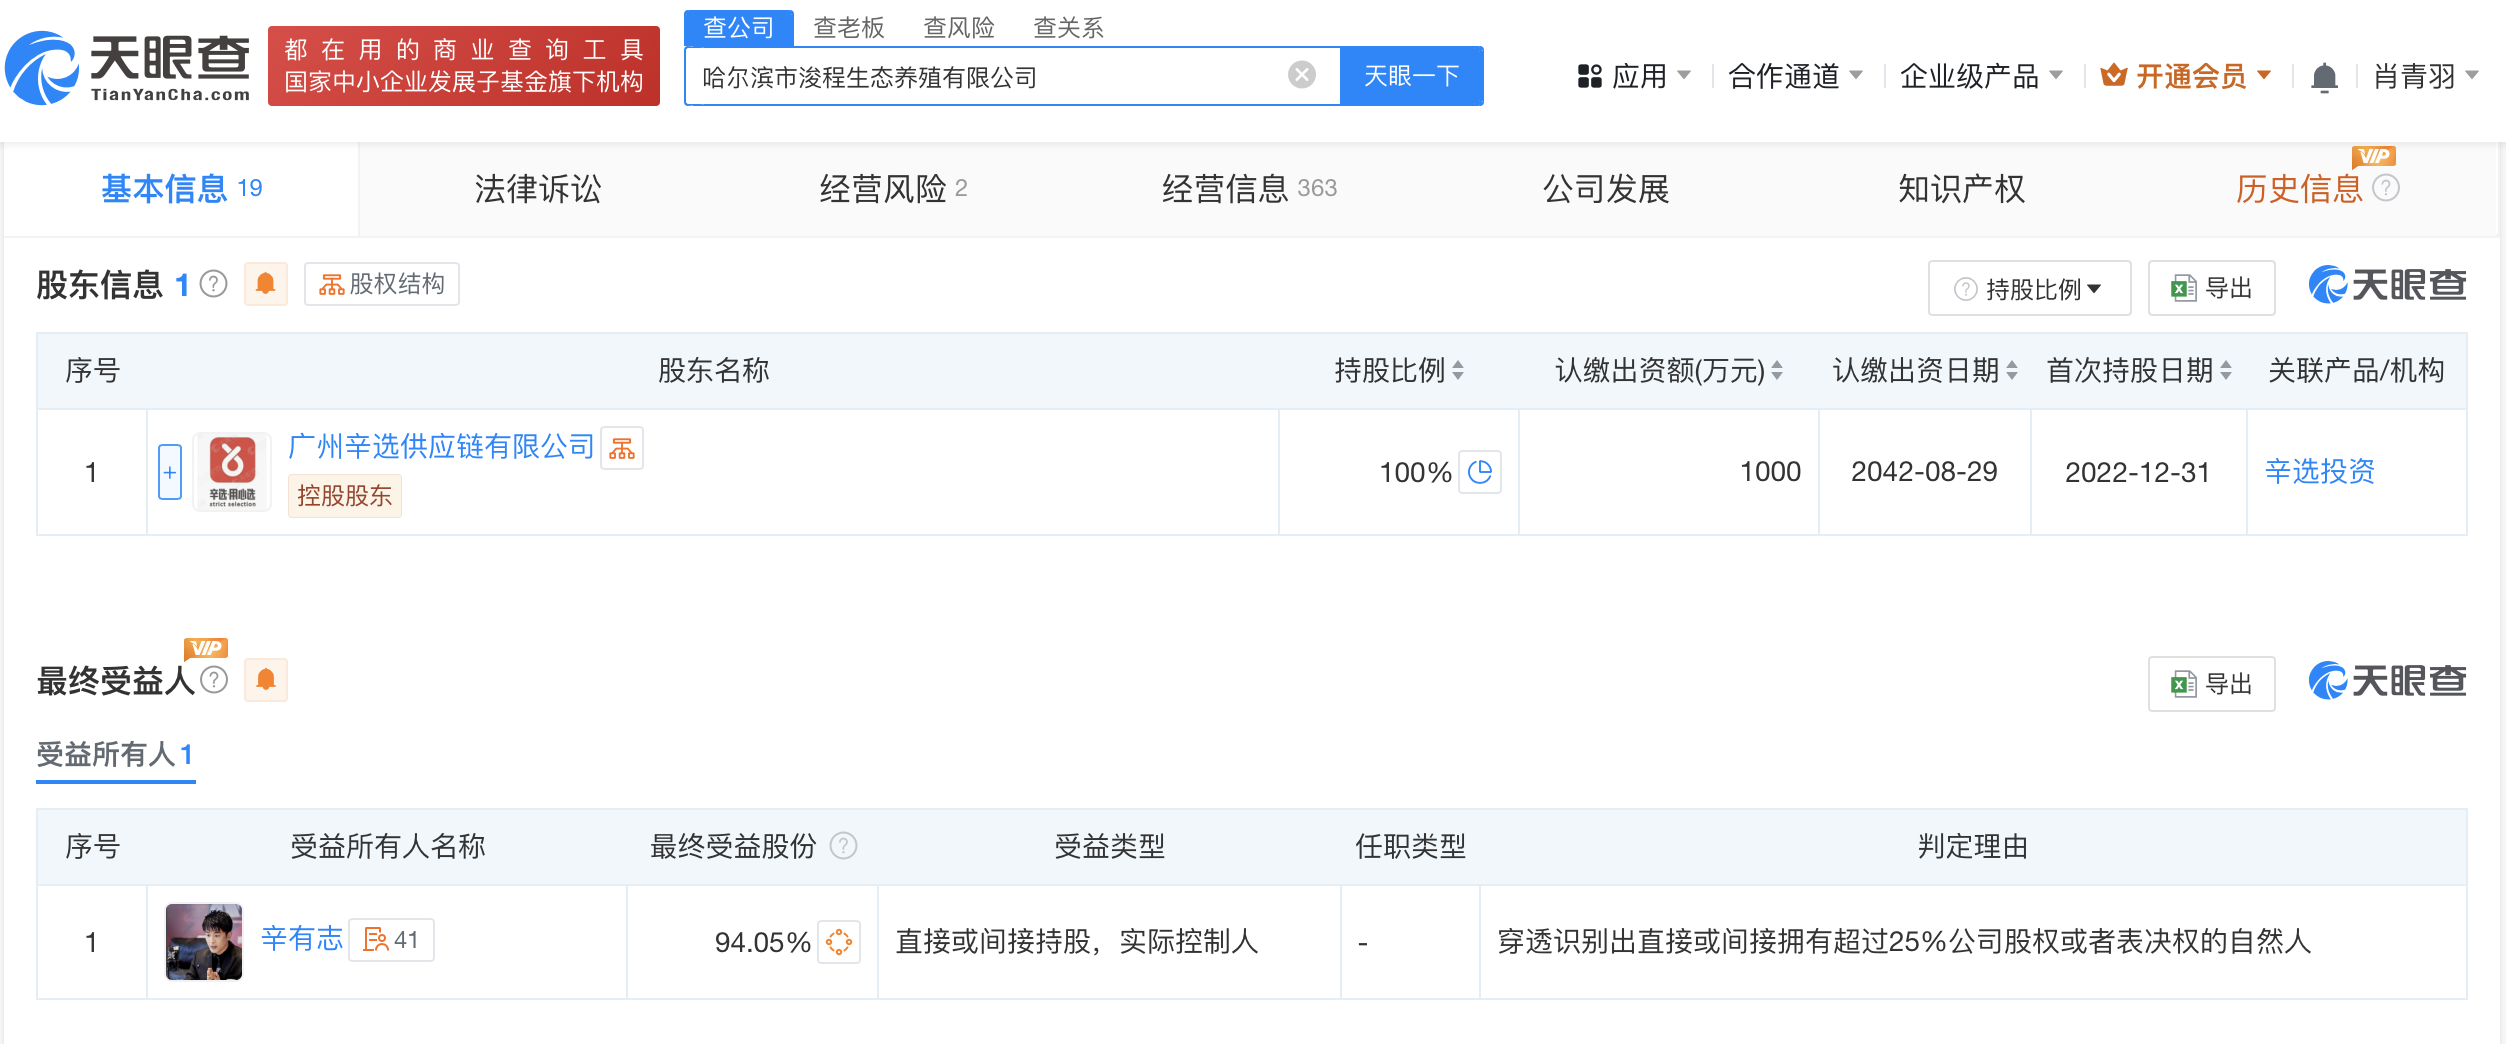Select the 基本信息 tab
The width and height of the screenshot is (2506, 1044).
coord(181,189)
